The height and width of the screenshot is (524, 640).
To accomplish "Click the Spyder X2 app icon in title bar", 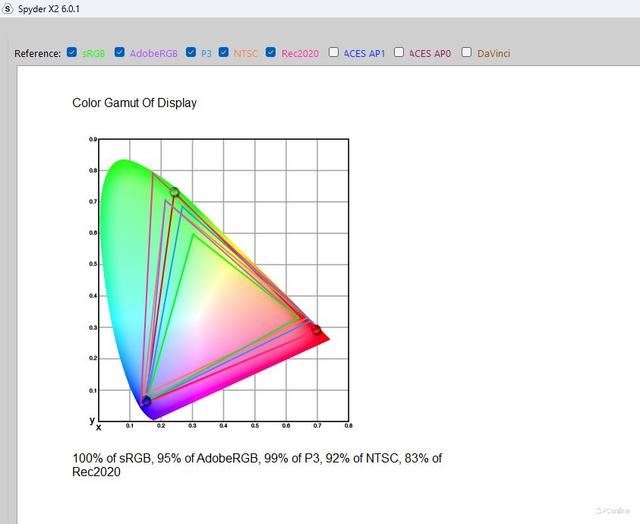I will click(8, 8).
